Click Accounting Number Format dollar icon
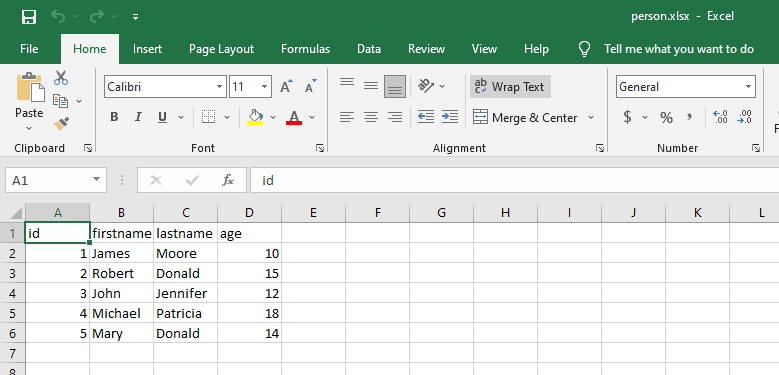The image size is (779, 375). coord(628,118)
